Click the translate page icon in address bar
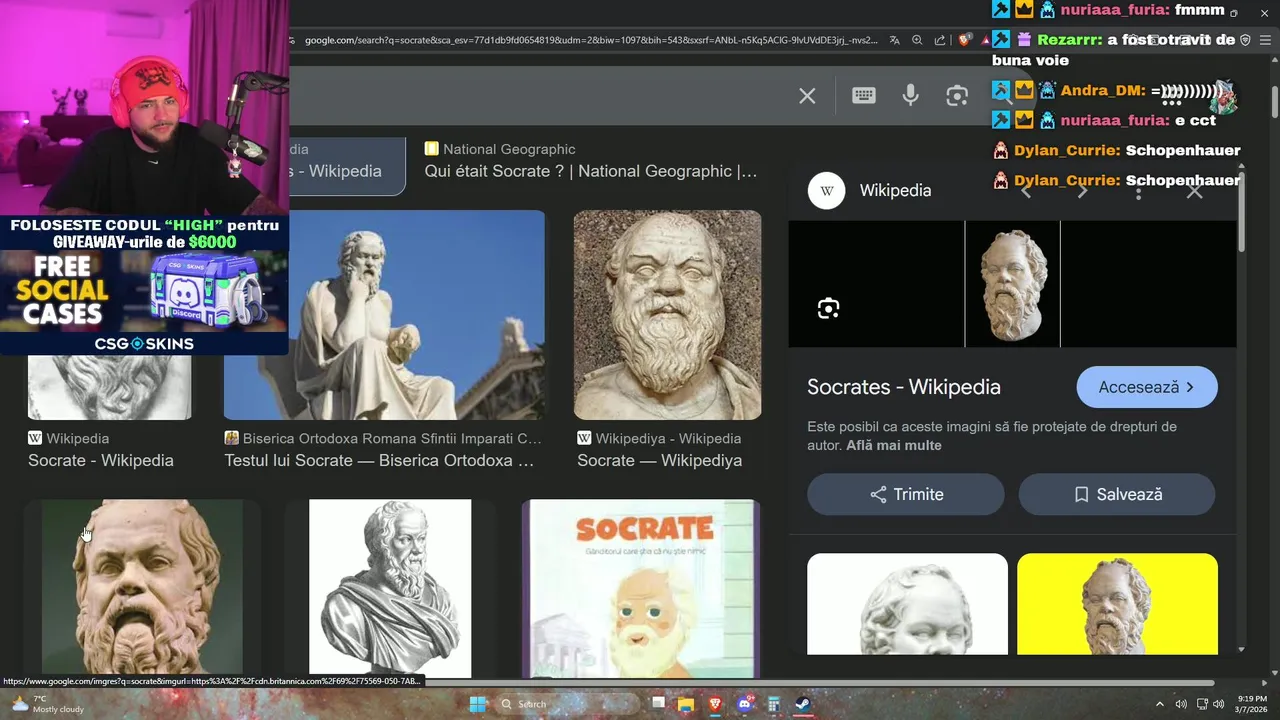This screenshot has height=720, width=1280. coord(894,40)
